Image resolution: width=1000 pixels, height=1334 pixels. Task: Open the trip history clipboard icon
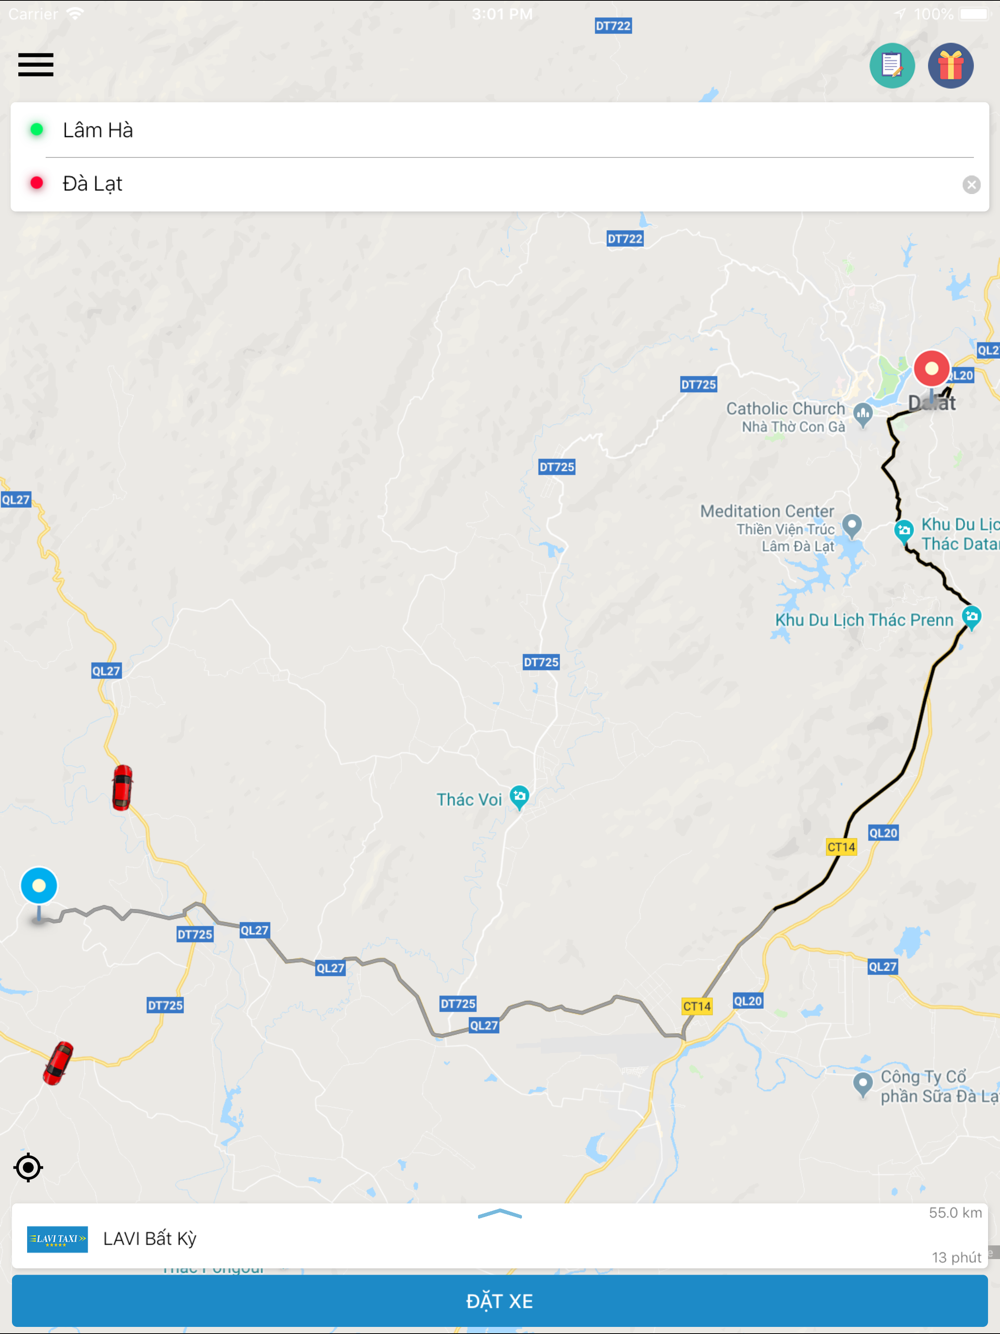(x=892, y=66)
